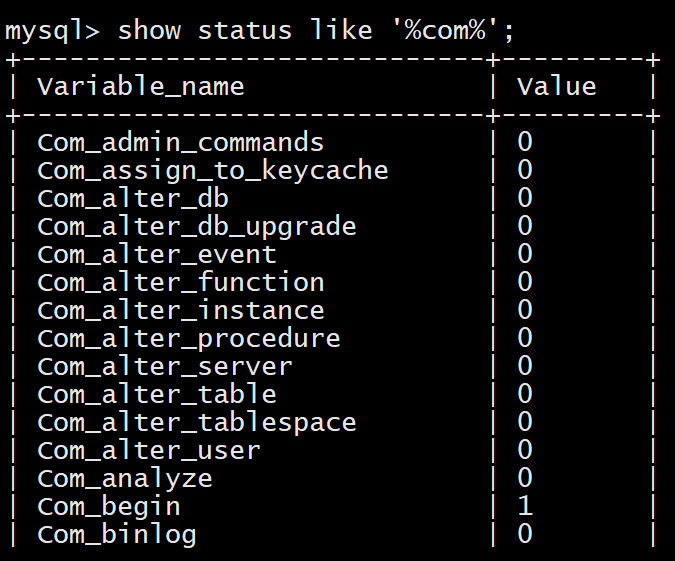Select Com_alter_tablespace variable name
The image size is (675, 561).
[196, 422]
